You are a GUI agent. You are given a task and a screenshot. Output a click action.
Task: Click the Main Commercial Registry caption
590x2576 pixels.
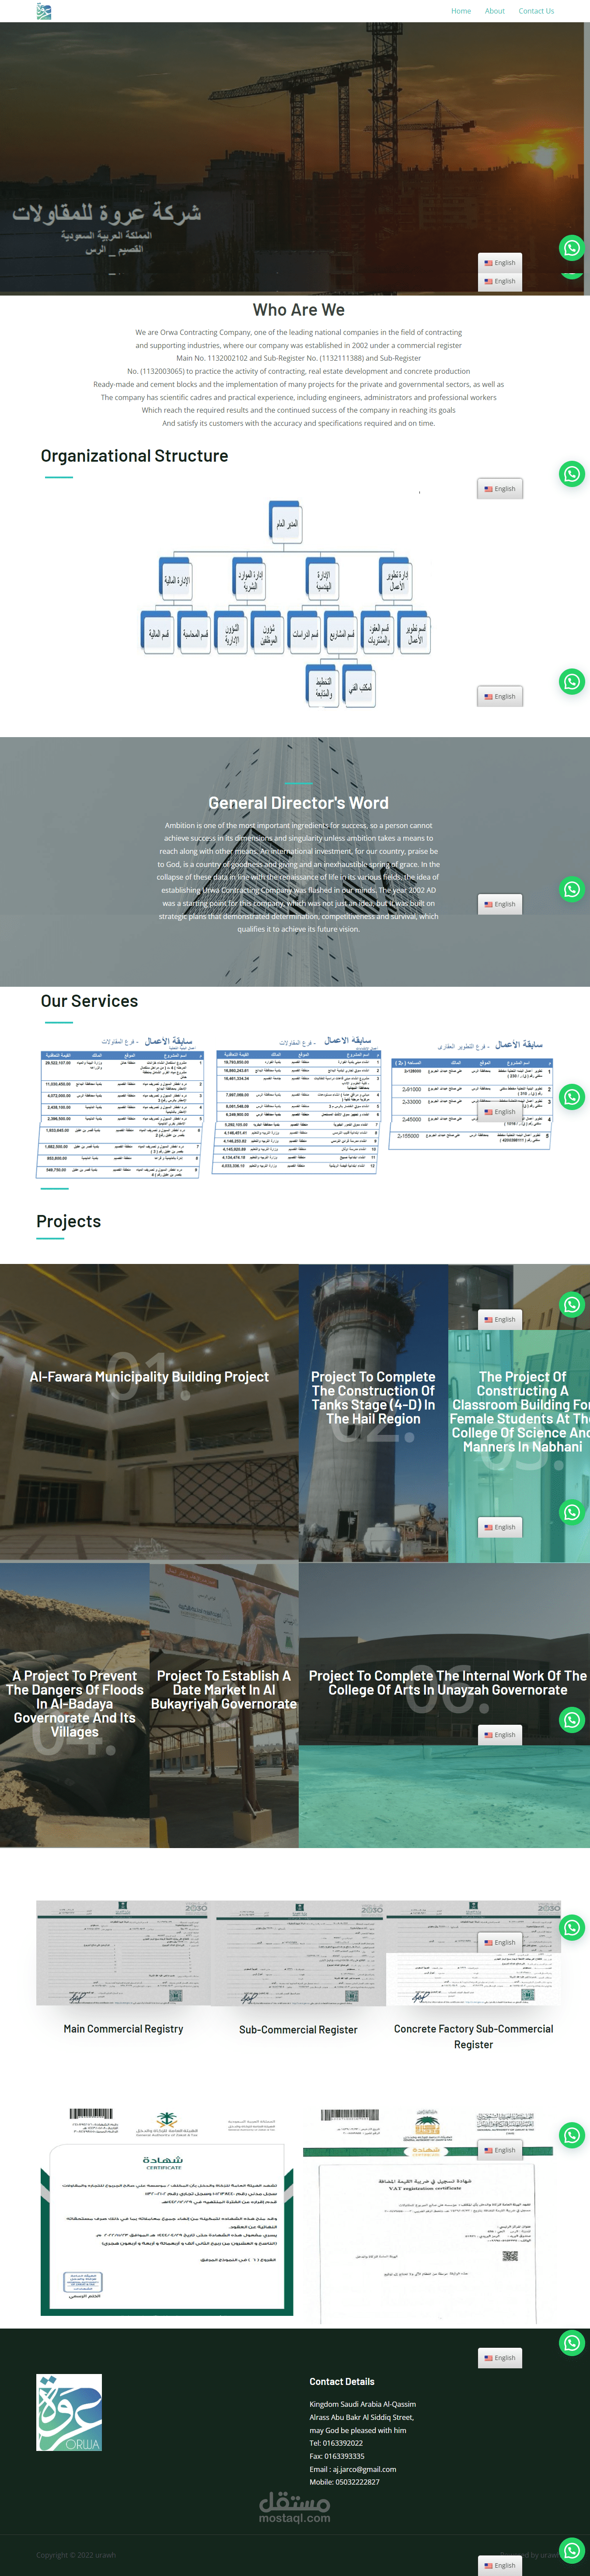[123, 2029]
